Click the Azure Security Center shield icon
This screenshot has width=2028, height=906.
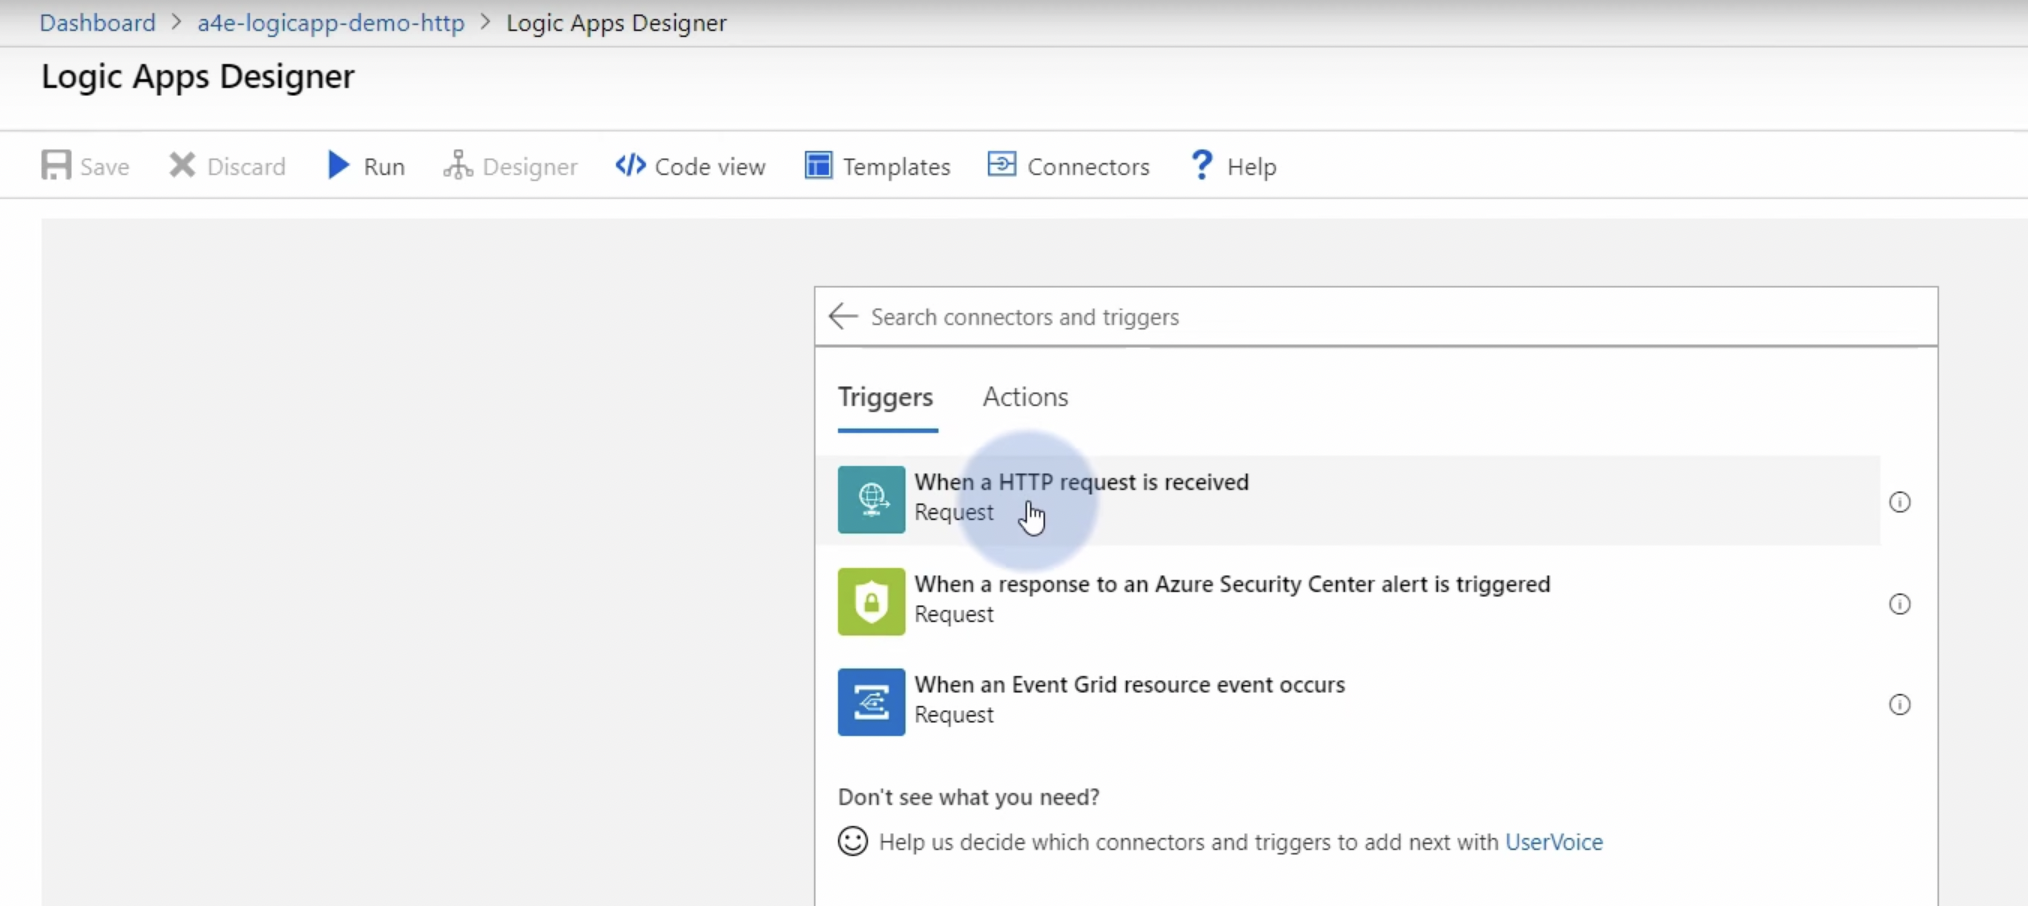871,601
